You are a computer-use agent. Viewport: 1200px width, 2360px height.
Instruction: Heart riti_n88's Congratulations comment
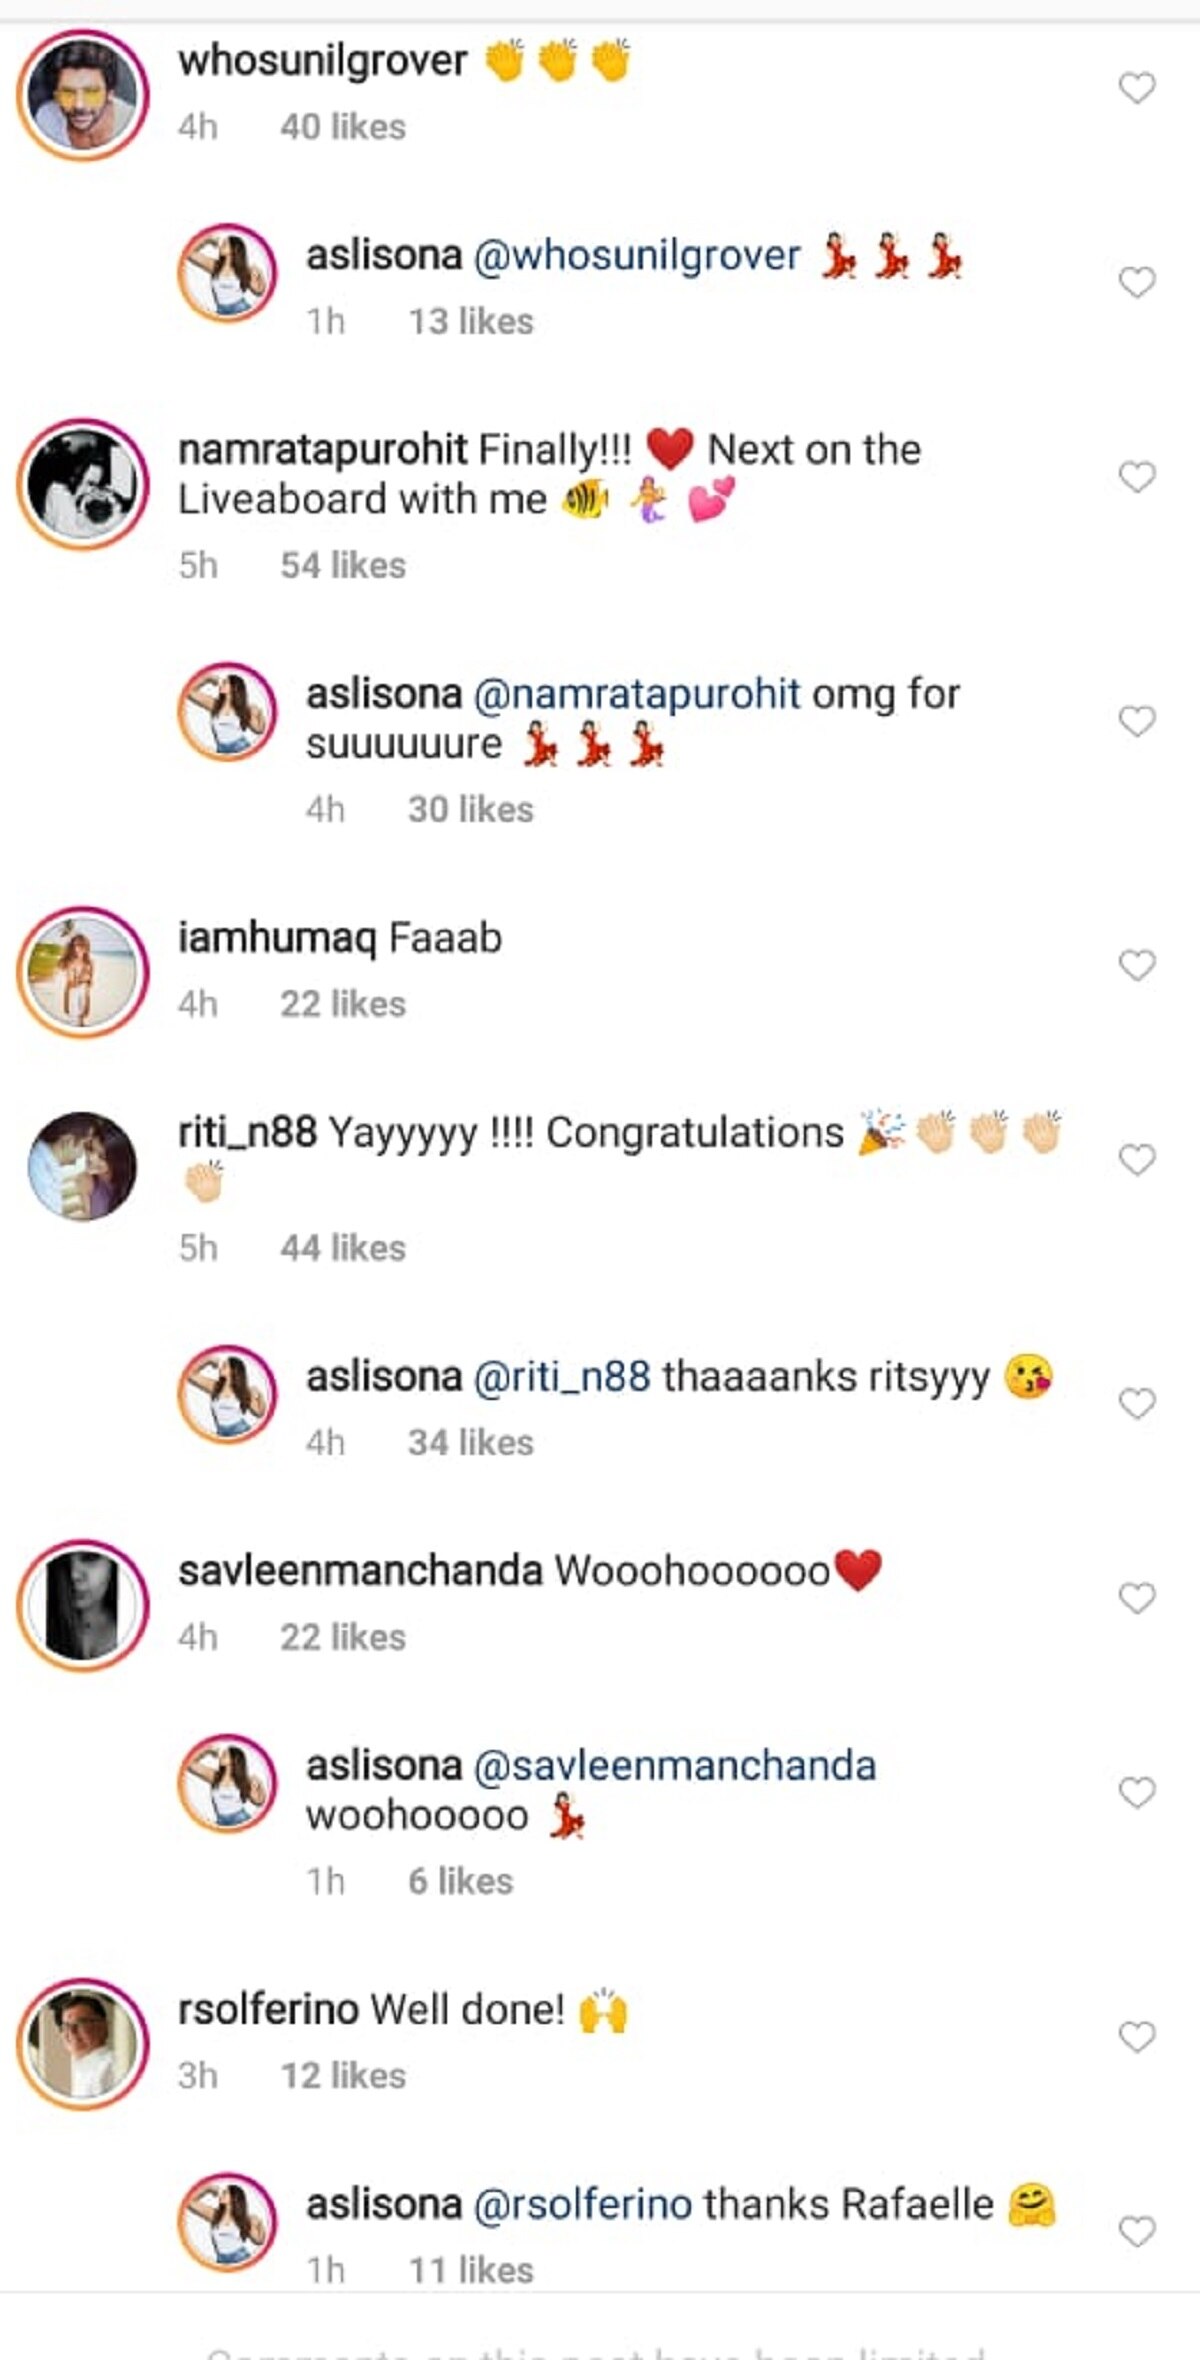pyautogui.click(x=1137, y=1160)
